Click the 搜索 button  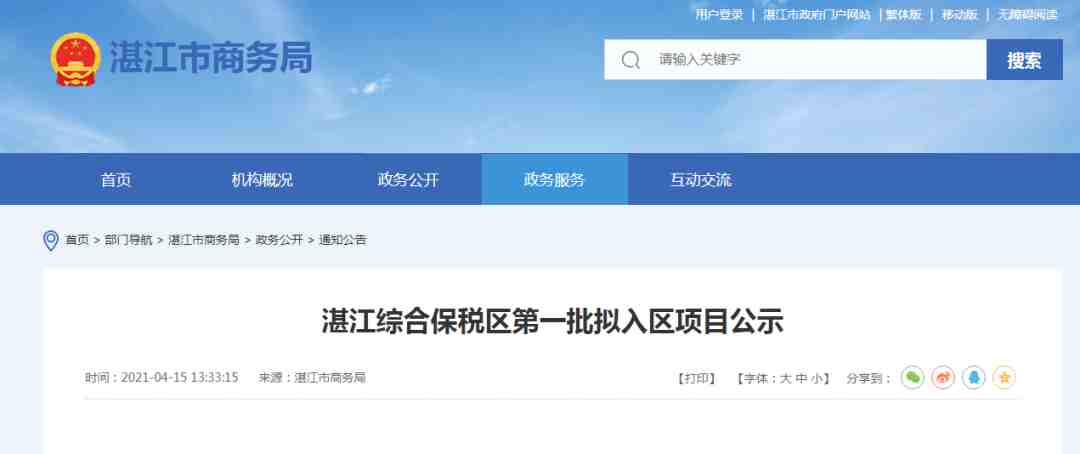click(1024, 59)
